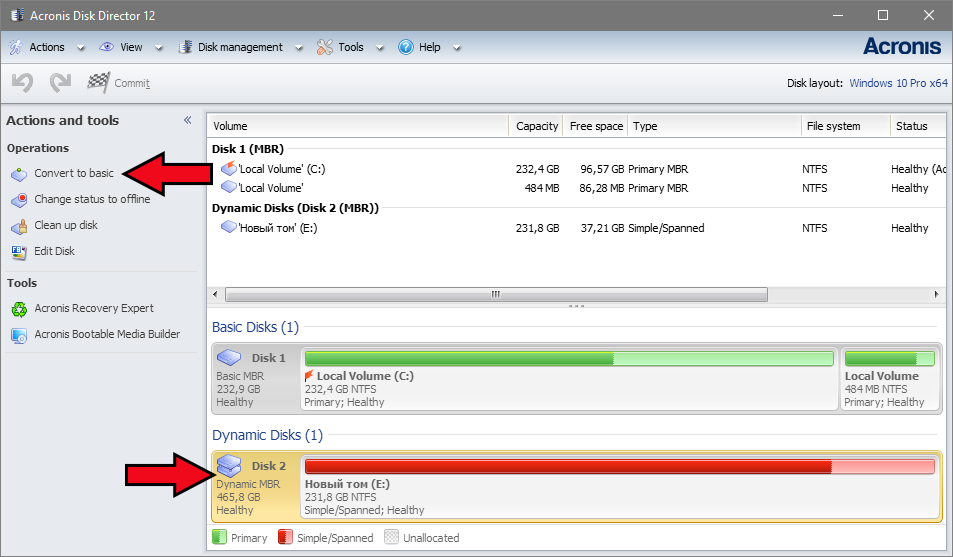Image resolution: width=953 pixels, height=557 pixels.
Task: Collapse the Actions and tools panel
Action: [x=187, y=120]
